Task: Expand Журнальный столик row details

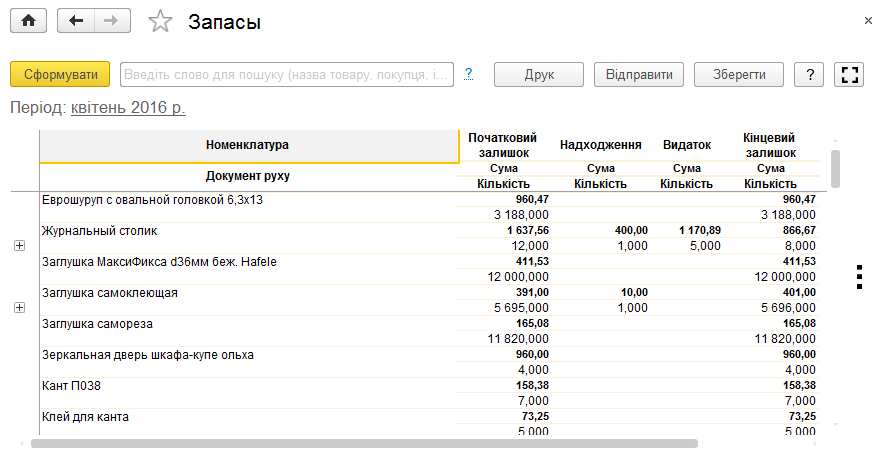Action: (20, 245)
